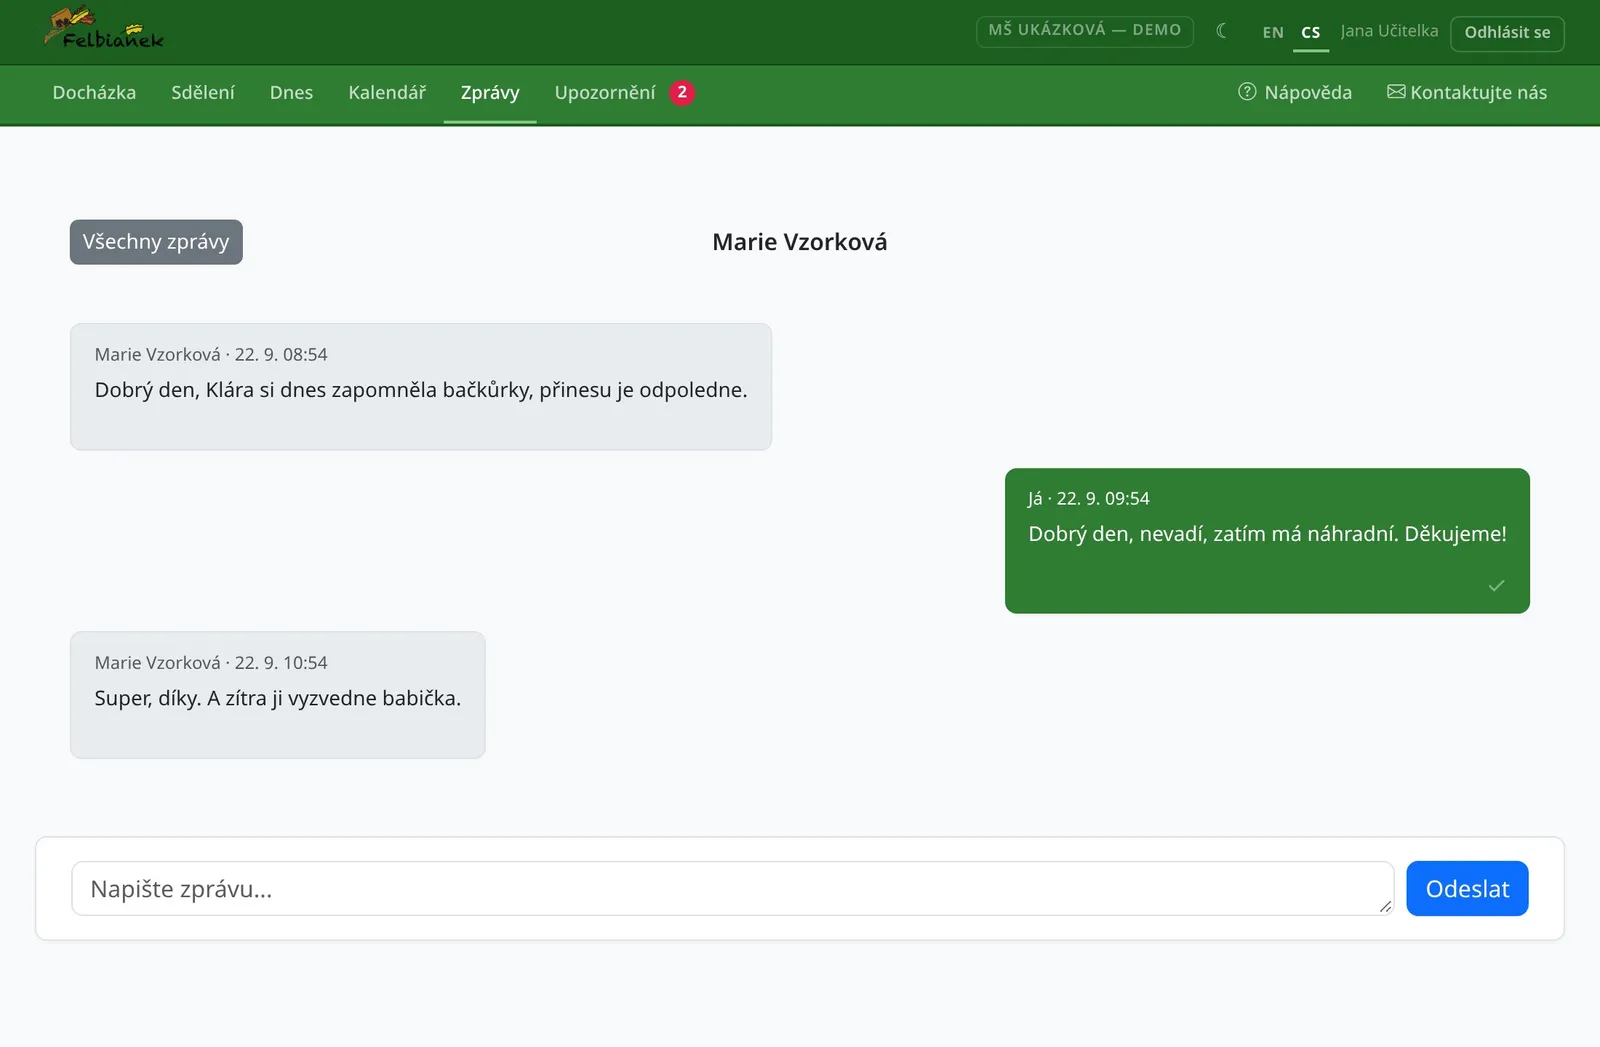Go back to Všechny zprávy
The height and width of the screenshot is (1047, 1600).
coord(156,242)
